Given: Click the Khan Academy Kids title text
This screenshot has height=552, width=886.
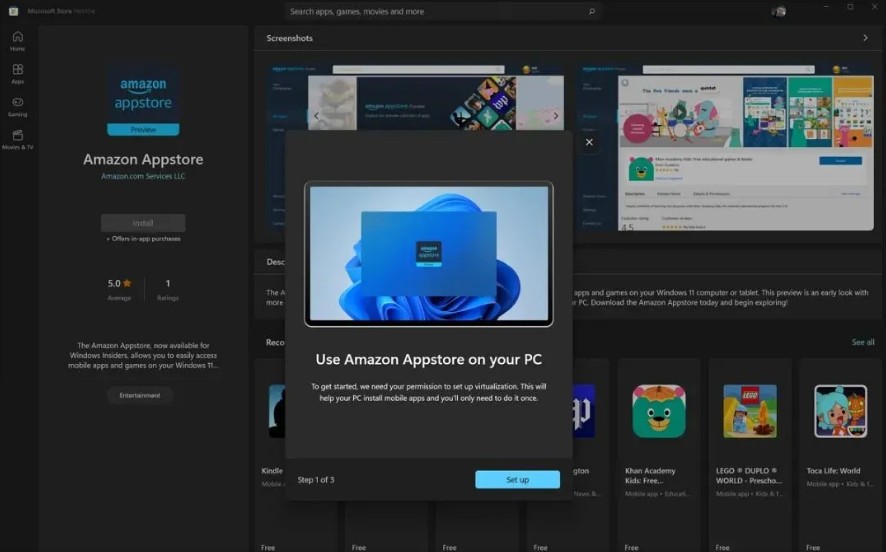Looking at the screenshot, I should point(650,476).
